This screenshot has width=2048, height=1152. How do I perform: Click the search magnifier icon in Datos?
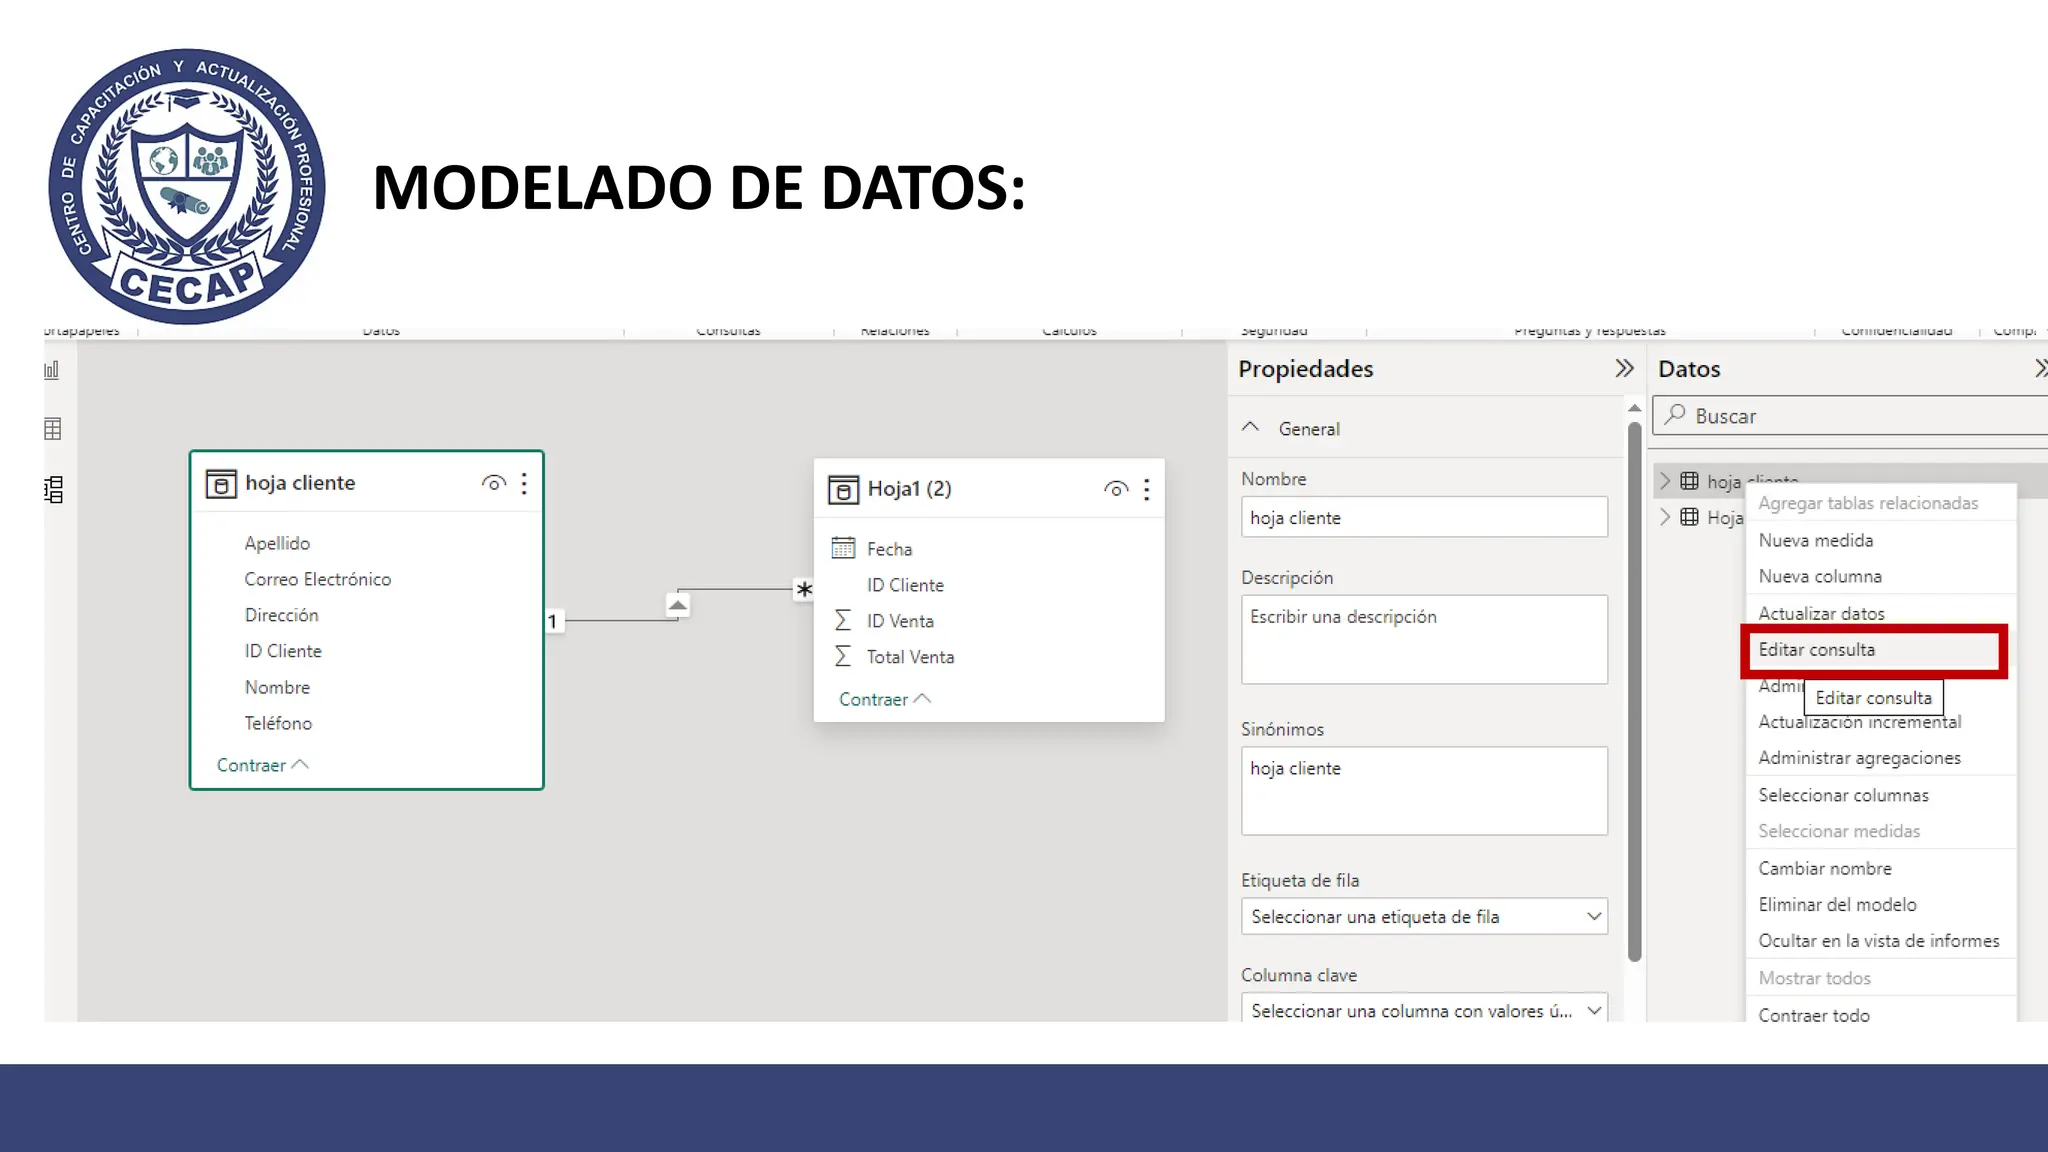click(x=1675, y=415)
